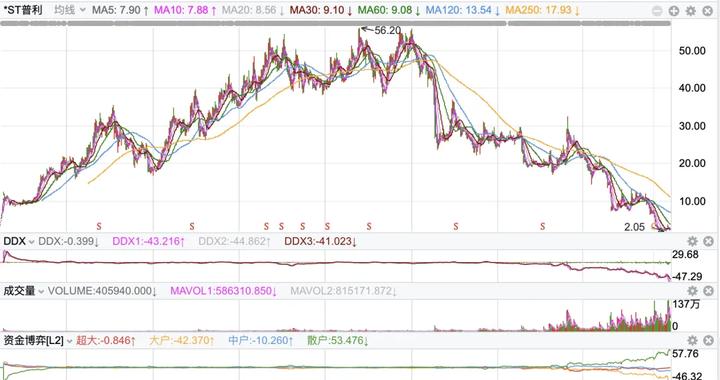Click the 20.00 price axis label

coord(692,163)
